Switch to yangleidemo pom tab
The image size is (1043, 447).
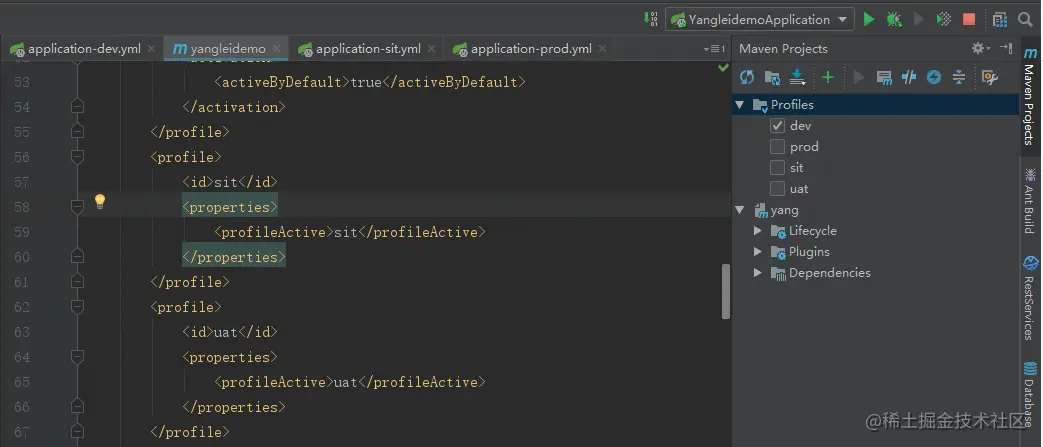point(227,49)
